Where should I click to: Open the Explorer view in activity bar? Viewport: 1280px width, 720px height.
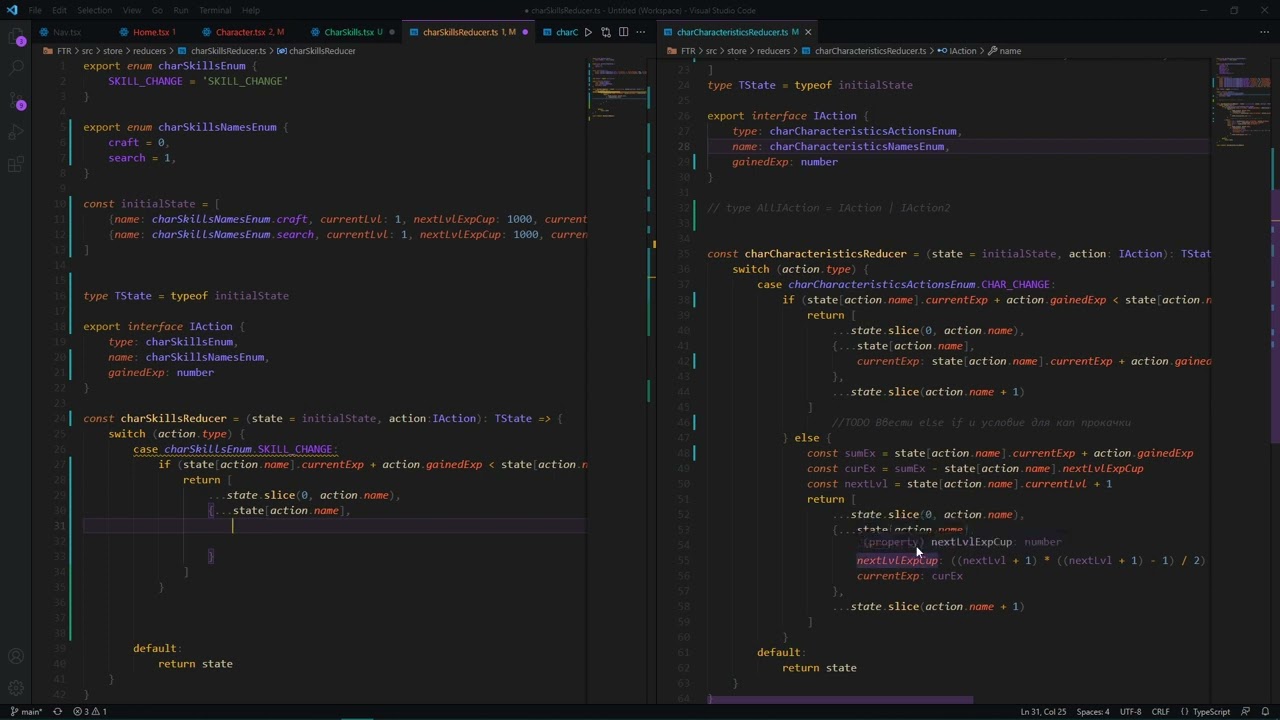[16, 38]
